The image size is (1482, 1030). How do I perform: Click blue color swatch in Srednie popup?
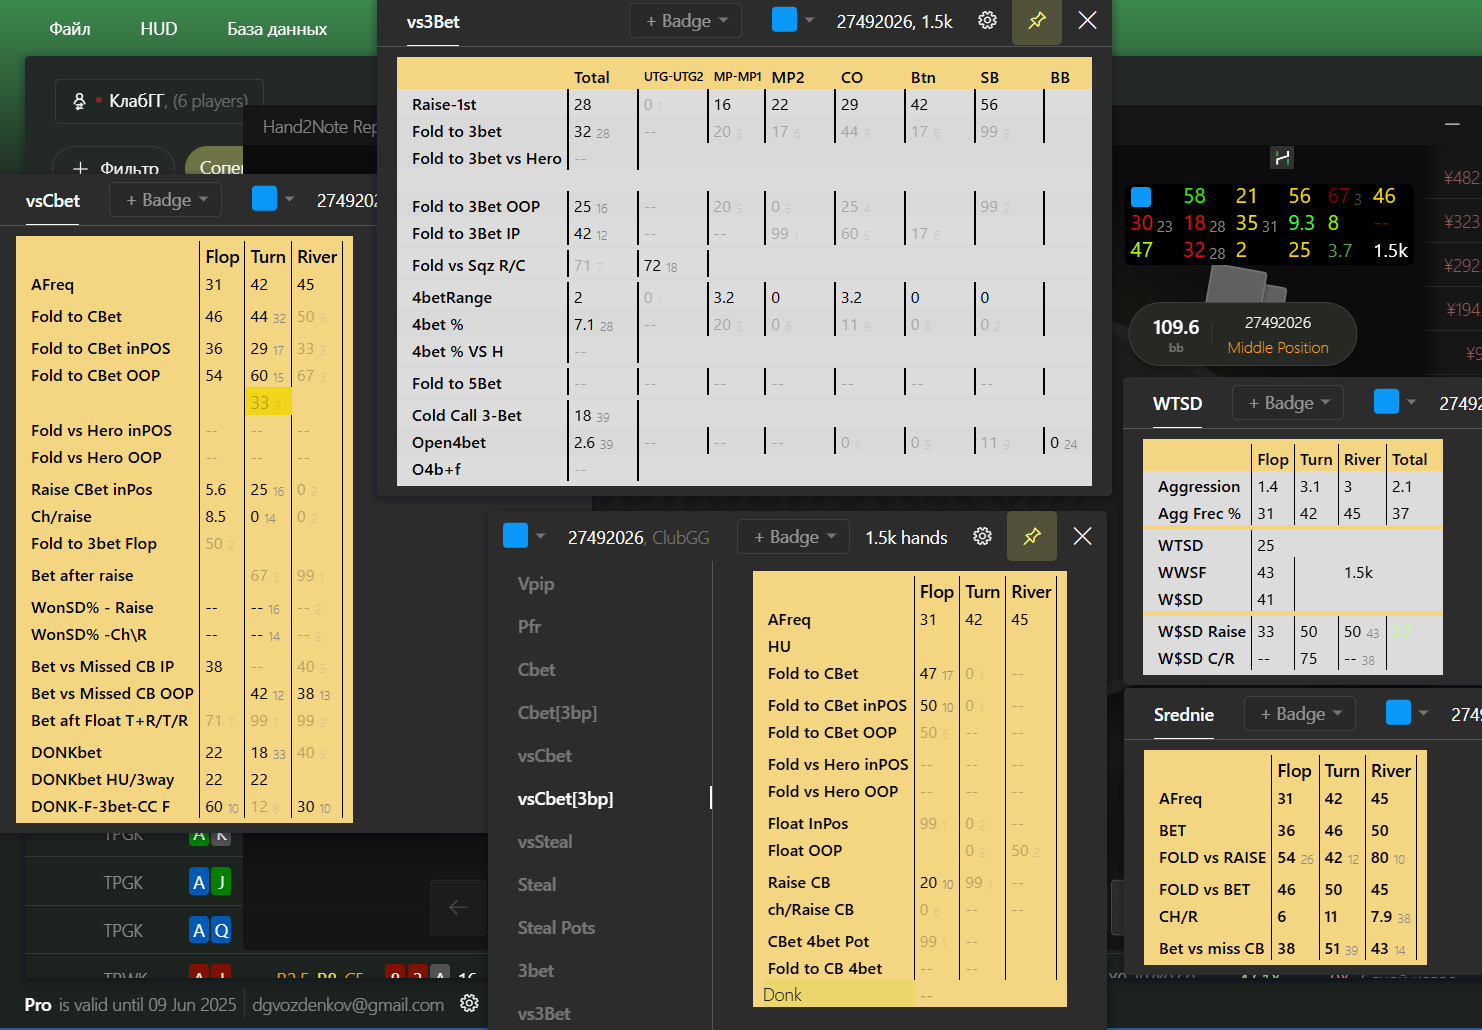1399,713
